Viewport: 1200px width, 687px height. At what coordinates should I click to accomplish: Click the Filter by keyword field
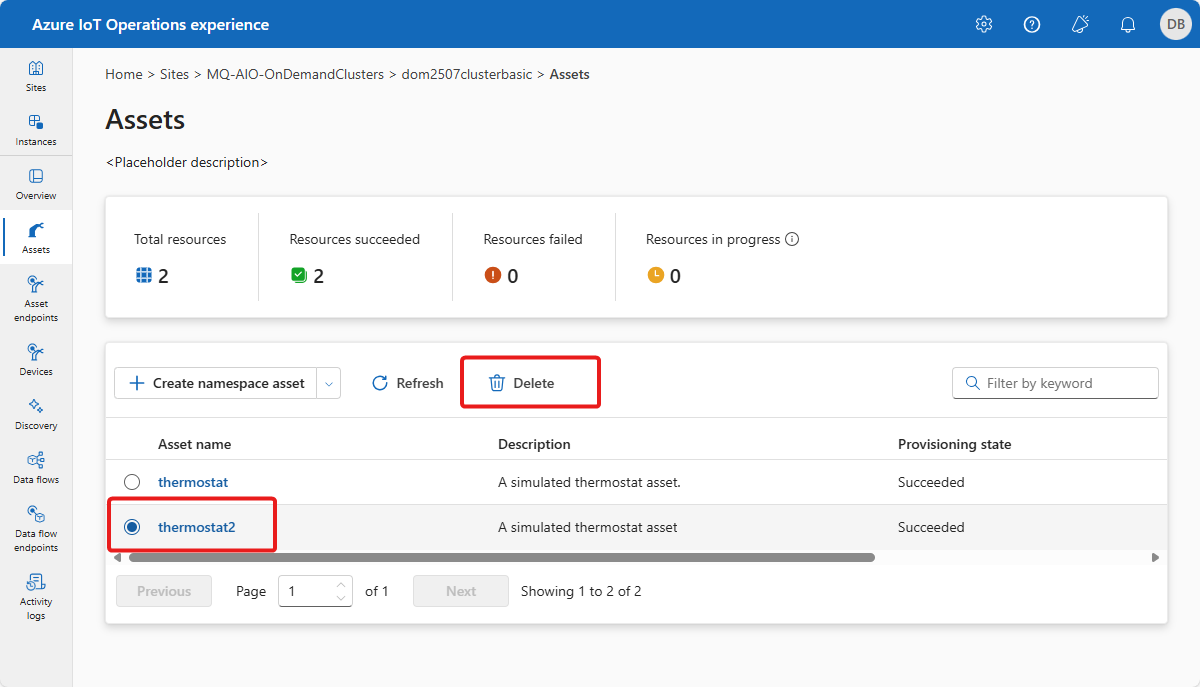click(x=1055, y=383)
